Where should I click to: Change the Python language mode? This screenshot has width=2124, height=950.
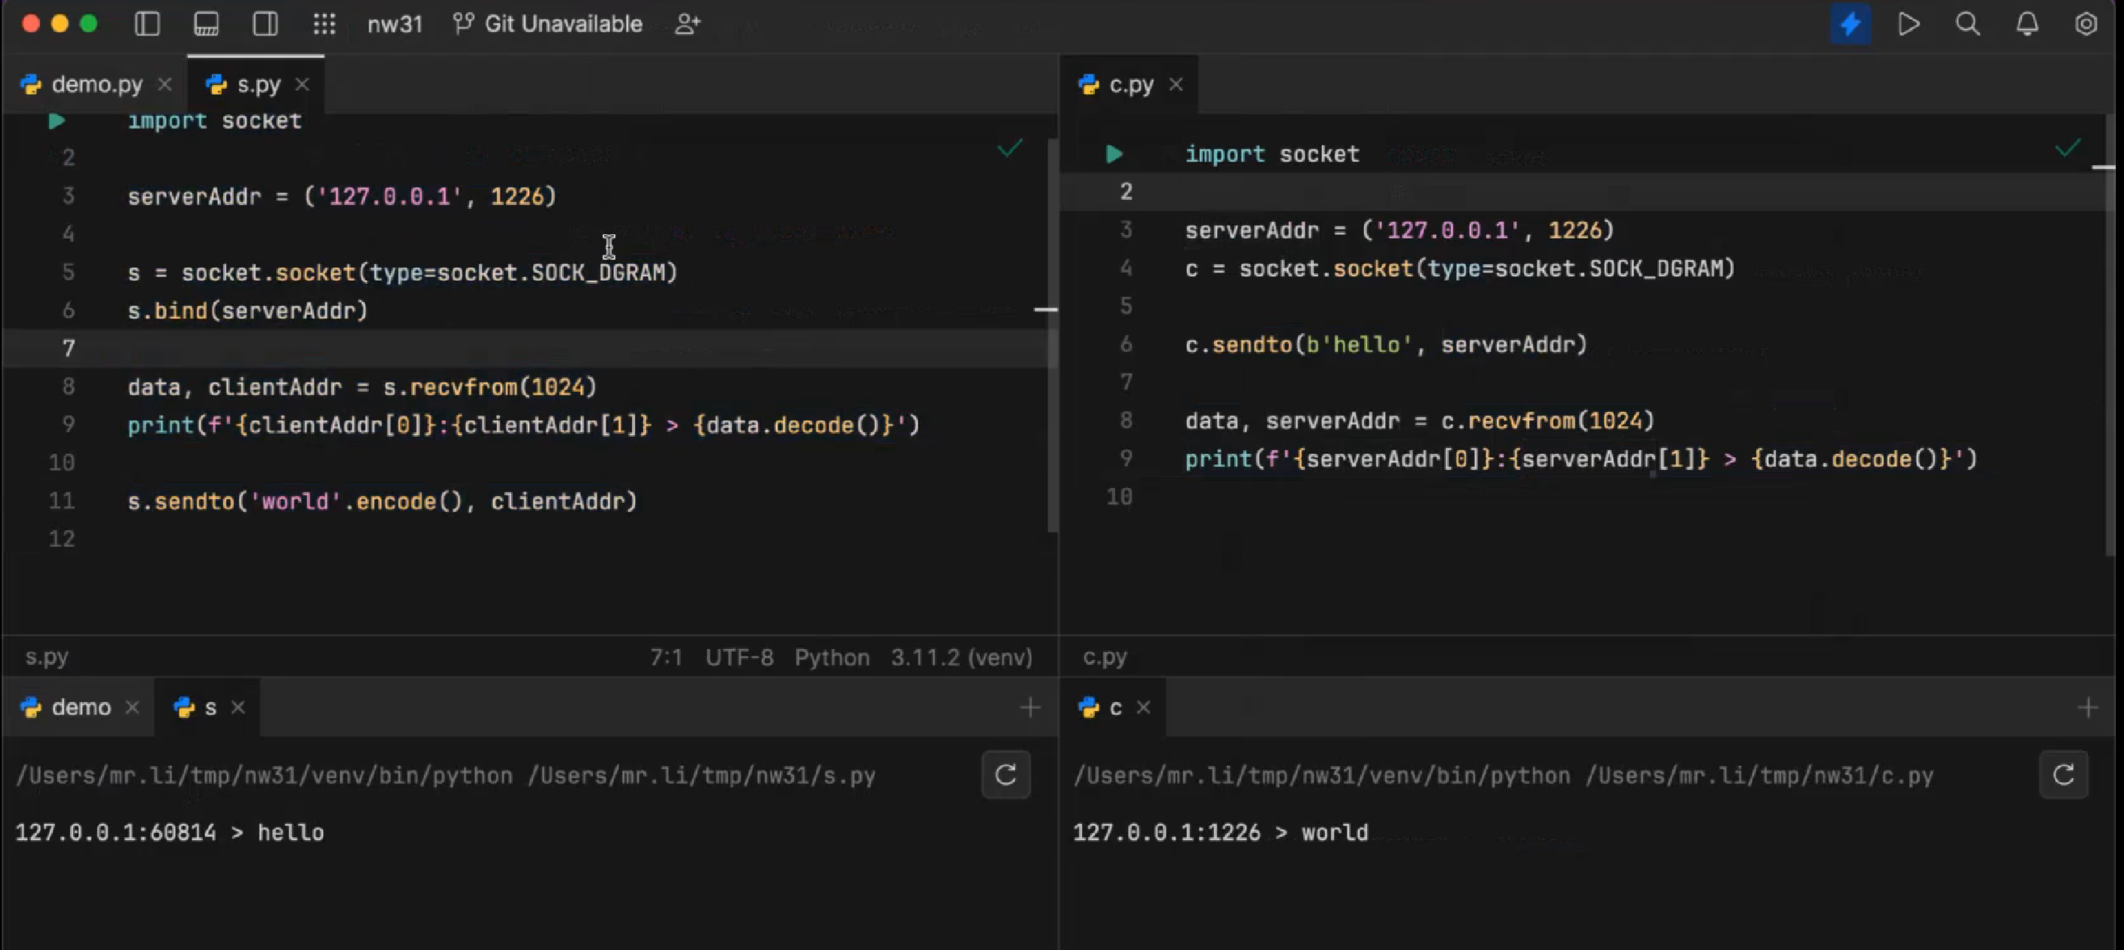coord(832,657)
